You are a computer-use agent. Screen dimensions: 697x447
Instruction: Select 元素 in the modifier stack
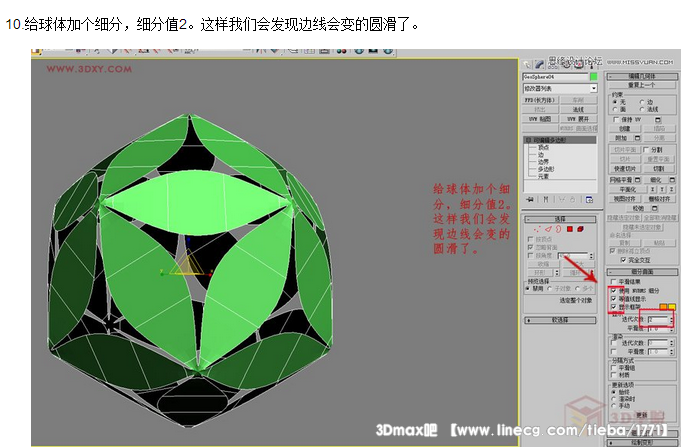(543, 176)
